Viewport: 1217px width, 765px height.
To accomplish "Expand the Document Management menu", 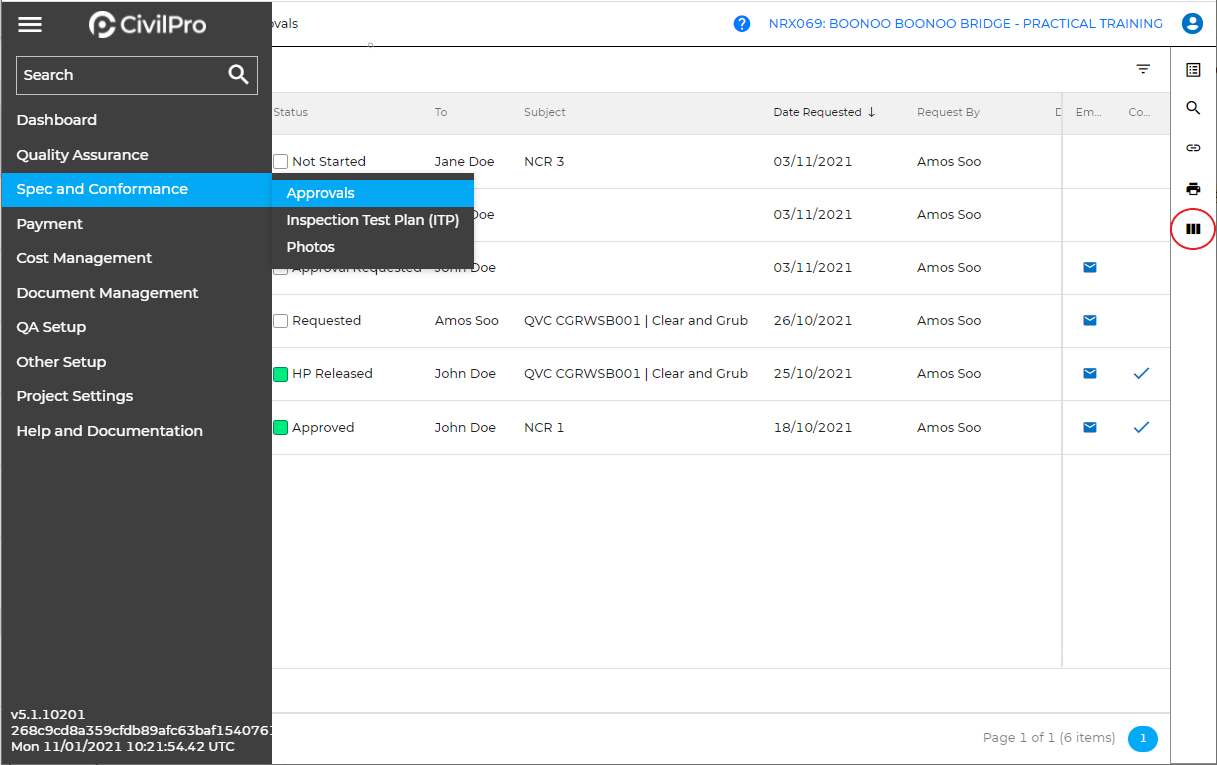I will pyautogui.click(x=107, y=293).
